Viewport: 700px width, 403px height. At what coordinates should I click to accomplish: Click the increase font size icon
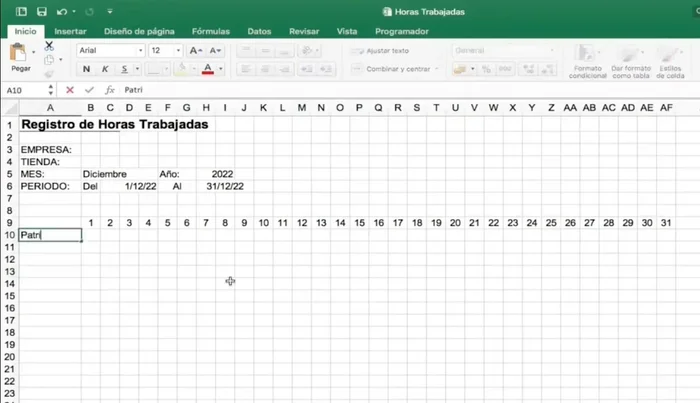pyautogui.click(x=196, y=50)
